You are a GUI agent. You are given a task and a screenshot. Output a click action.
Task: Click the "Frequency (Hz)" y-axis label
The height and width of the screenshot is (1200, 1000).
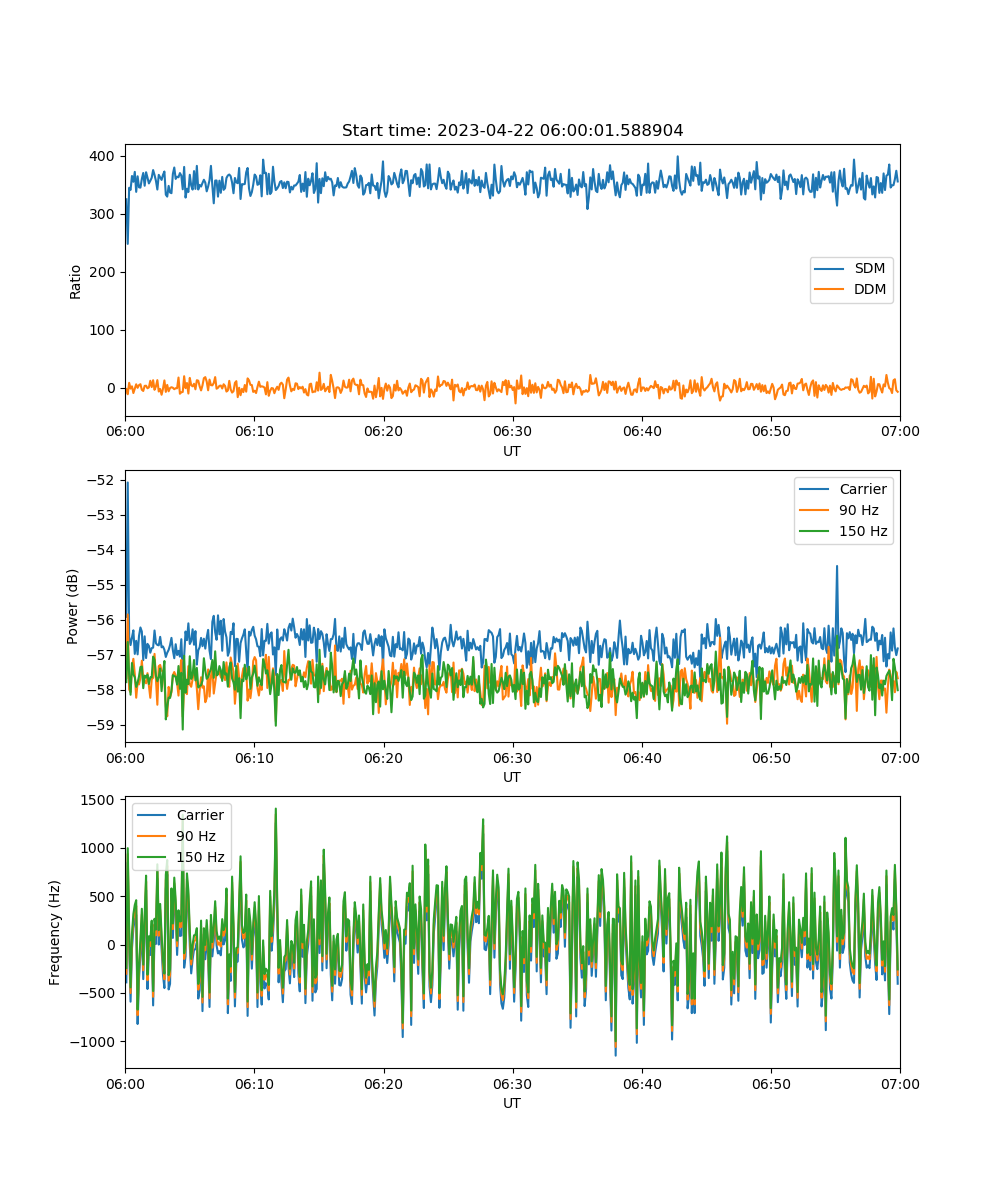(55, 932)
